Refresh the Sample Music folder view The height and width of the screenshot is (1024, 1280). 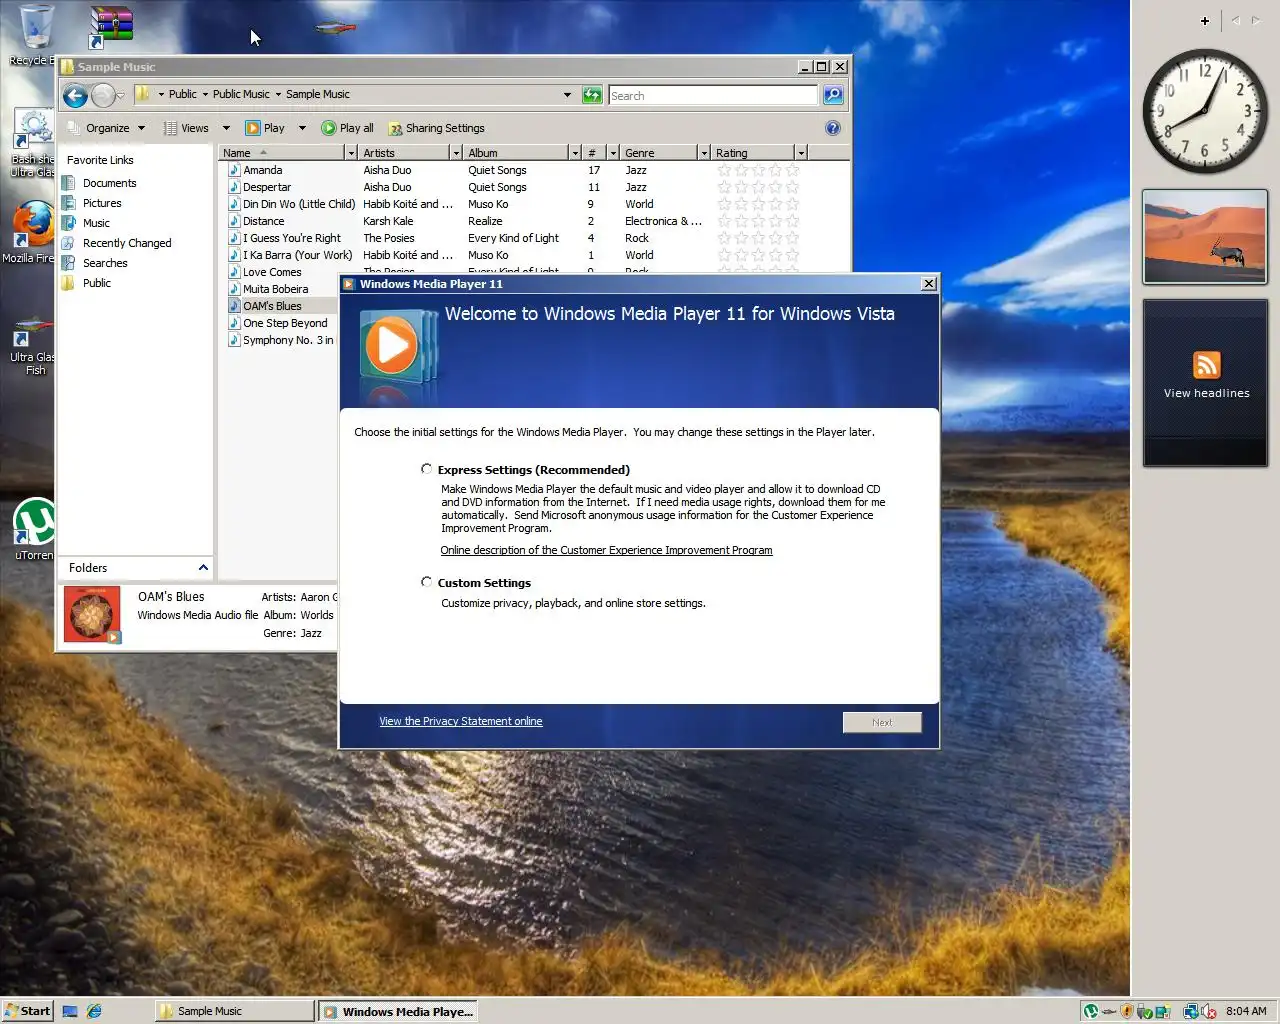(x=592, y=95)
